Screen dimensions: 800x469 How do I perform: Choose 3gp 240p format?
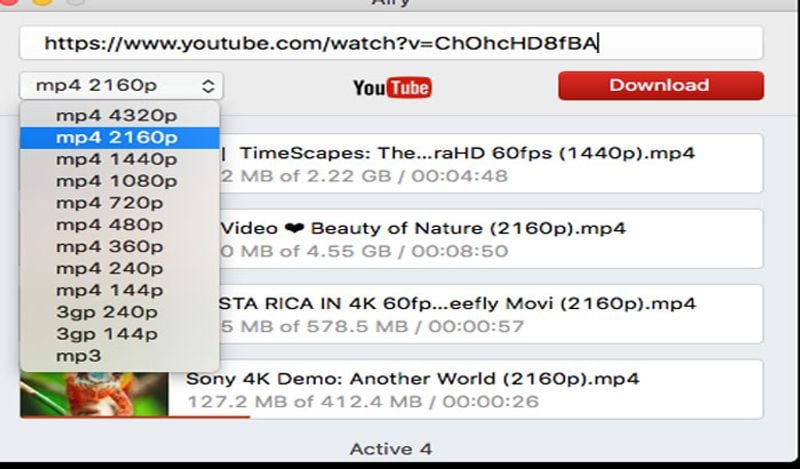click(120, 312)
